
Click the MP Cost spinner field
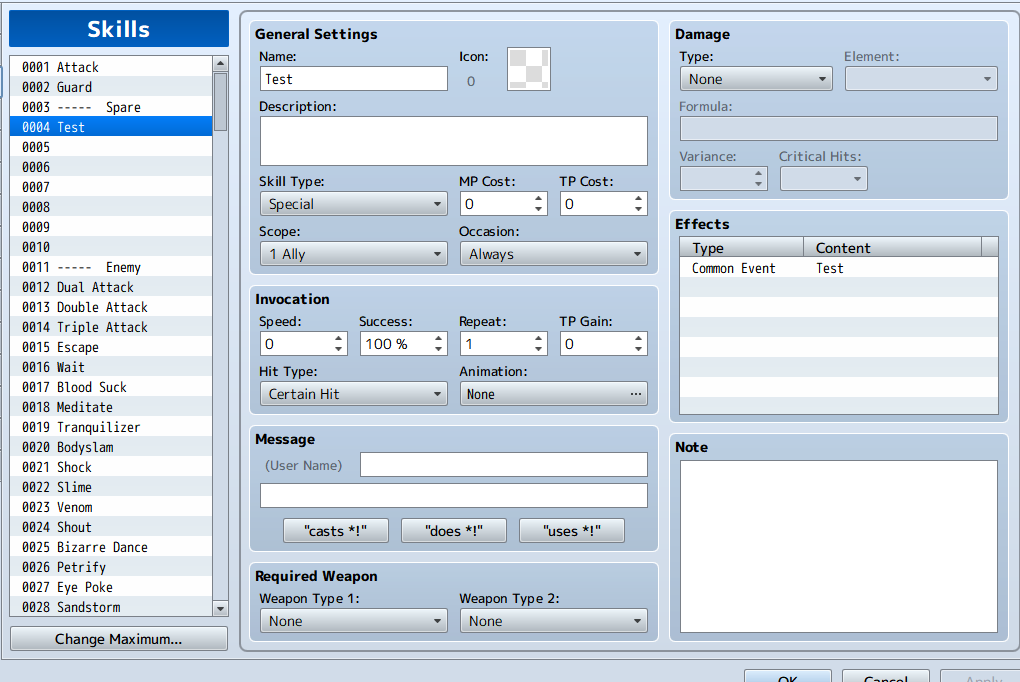(x=503, y=204)
